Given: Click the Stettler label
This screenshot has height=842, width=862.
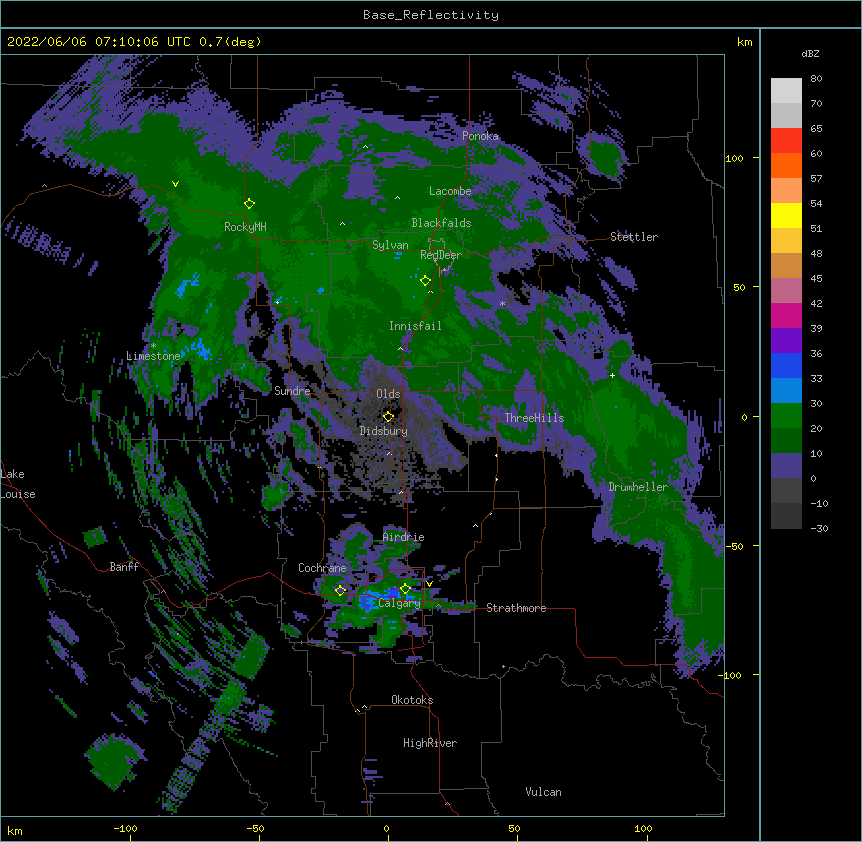Looking at the screenshot, I should tap(634, 237).
